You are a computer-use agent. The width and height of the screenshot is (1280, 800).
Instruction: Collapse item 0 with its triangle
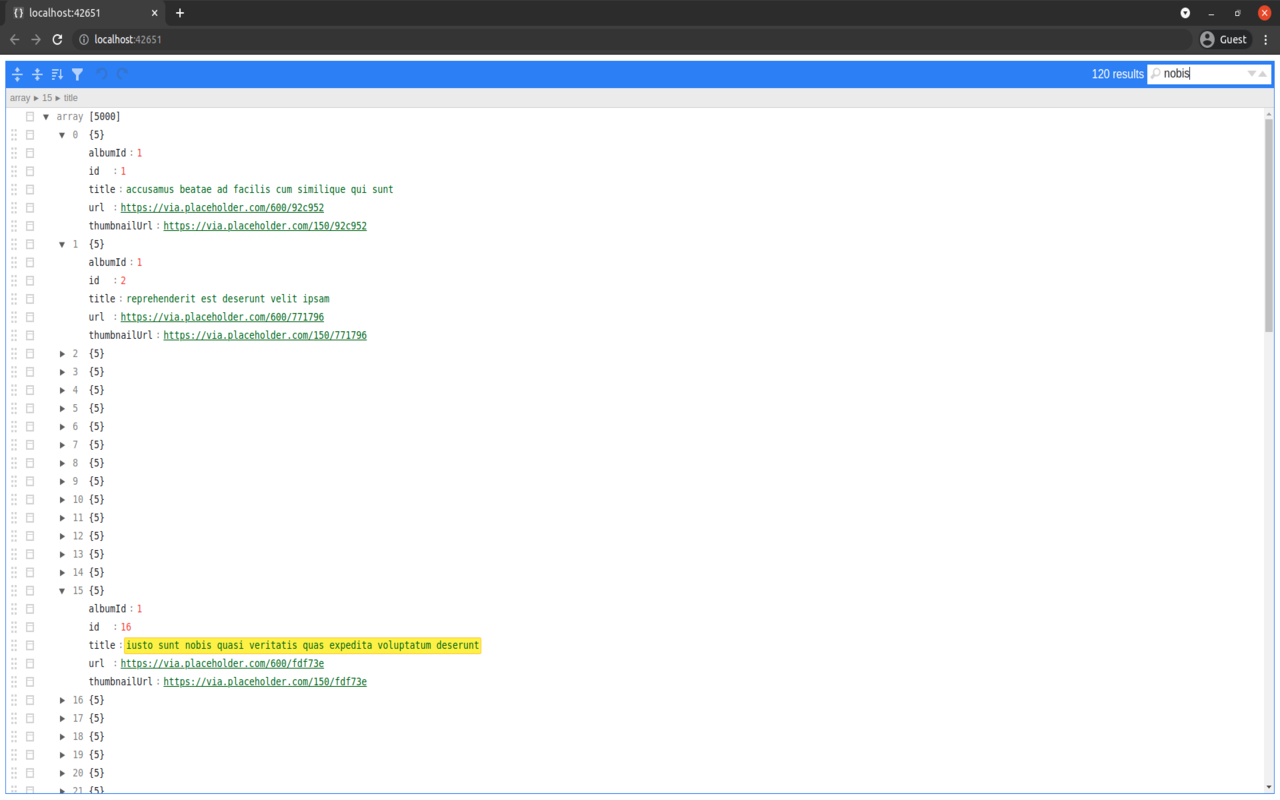[62, 134]
